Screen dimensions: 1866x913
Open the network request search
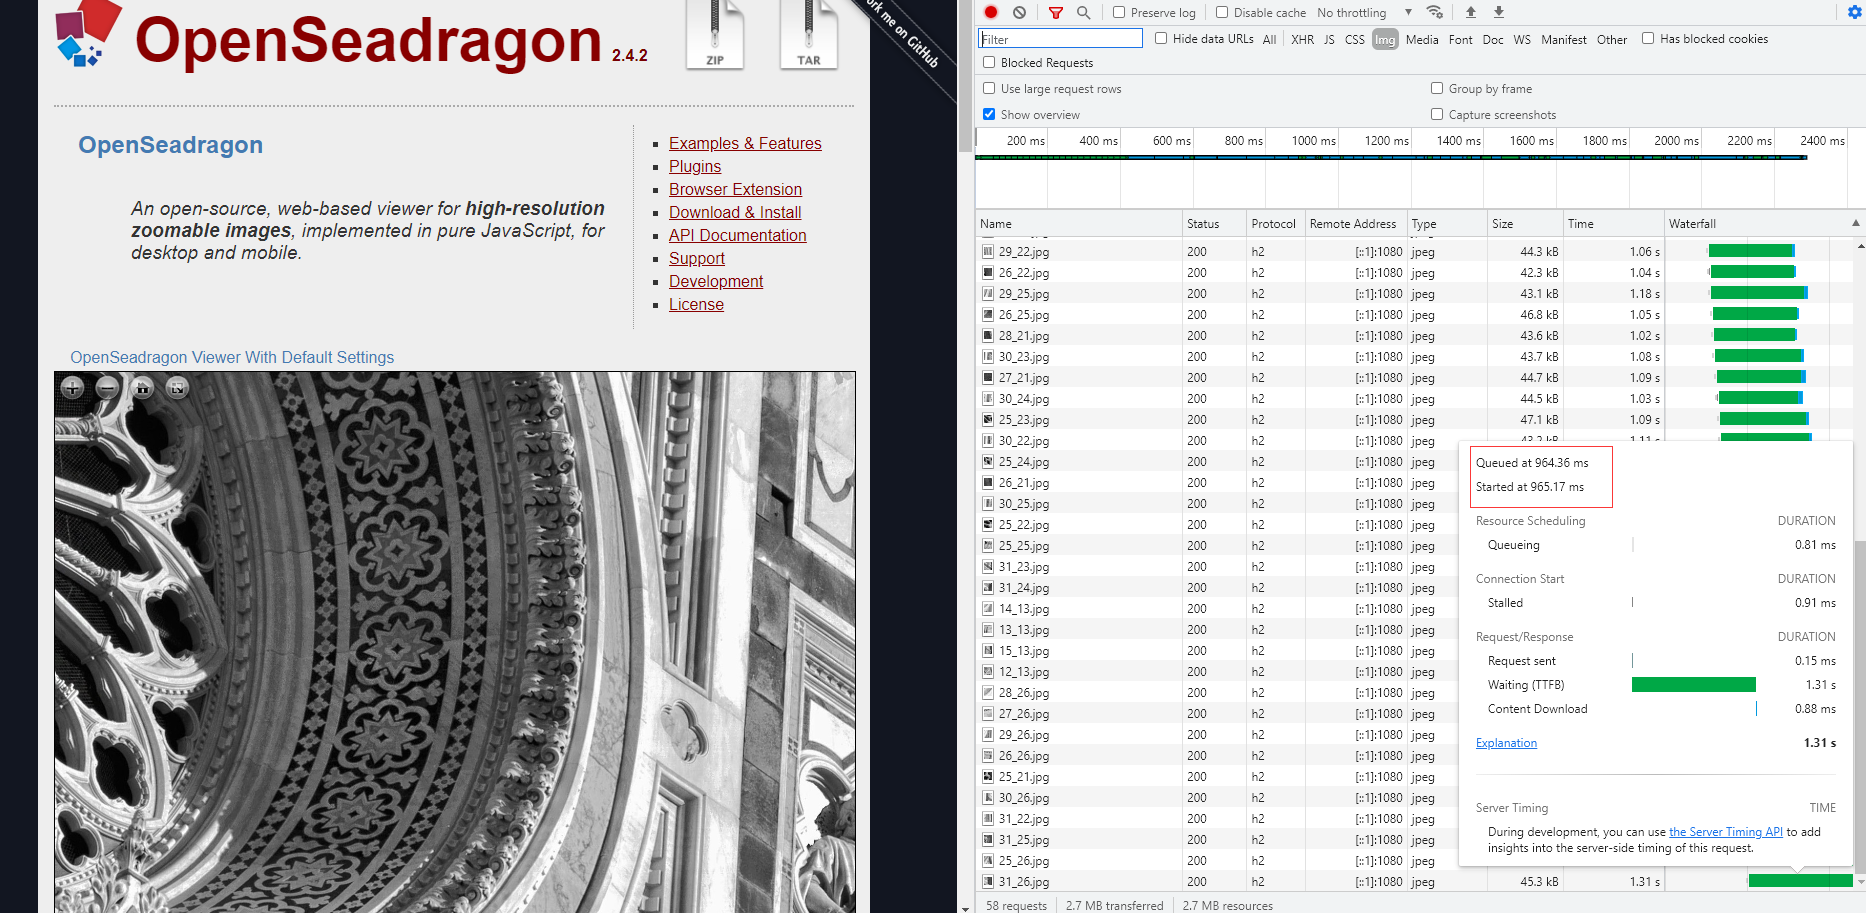click(1084, 12)
